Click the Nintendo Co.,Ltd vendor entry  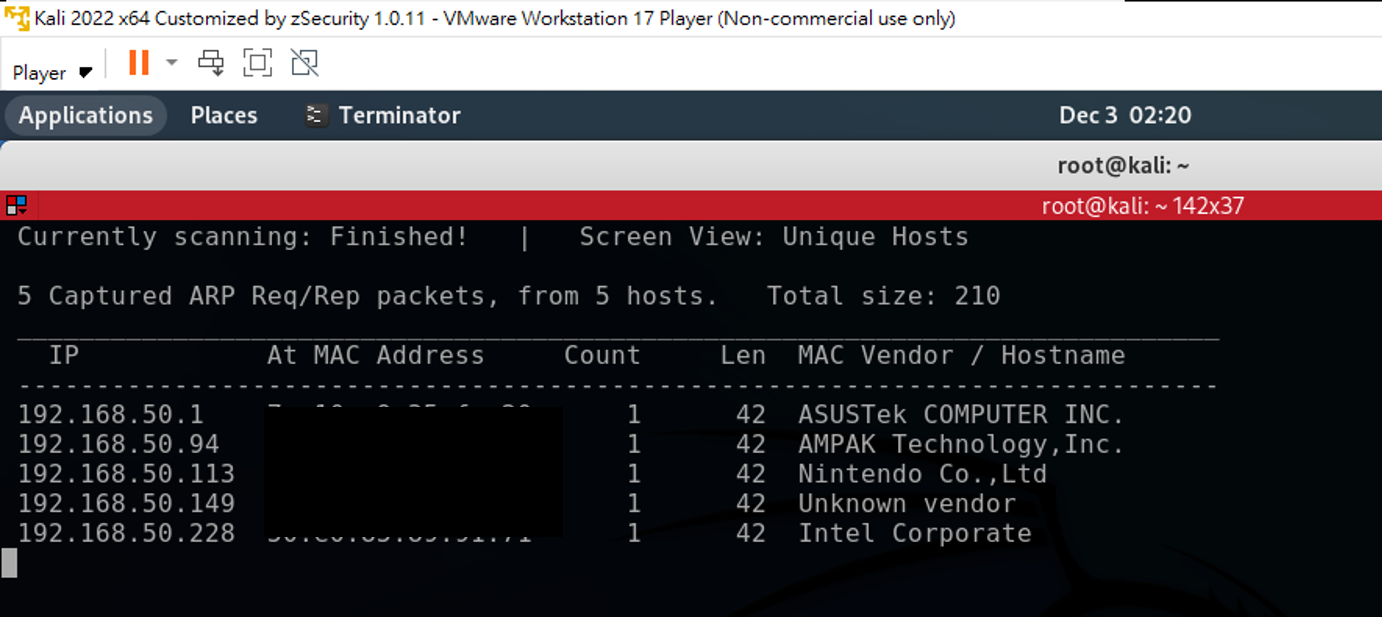[921, 474]
